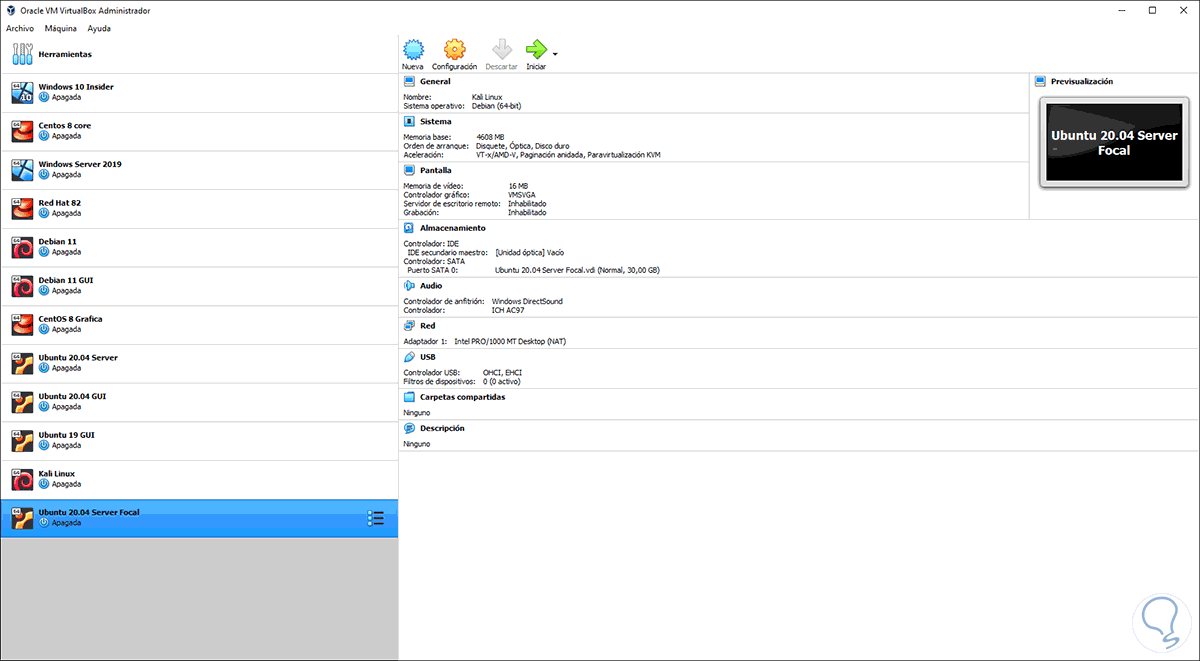
Task: Click the Almacenamiento disk icon
Action: [x=409, y=228]
